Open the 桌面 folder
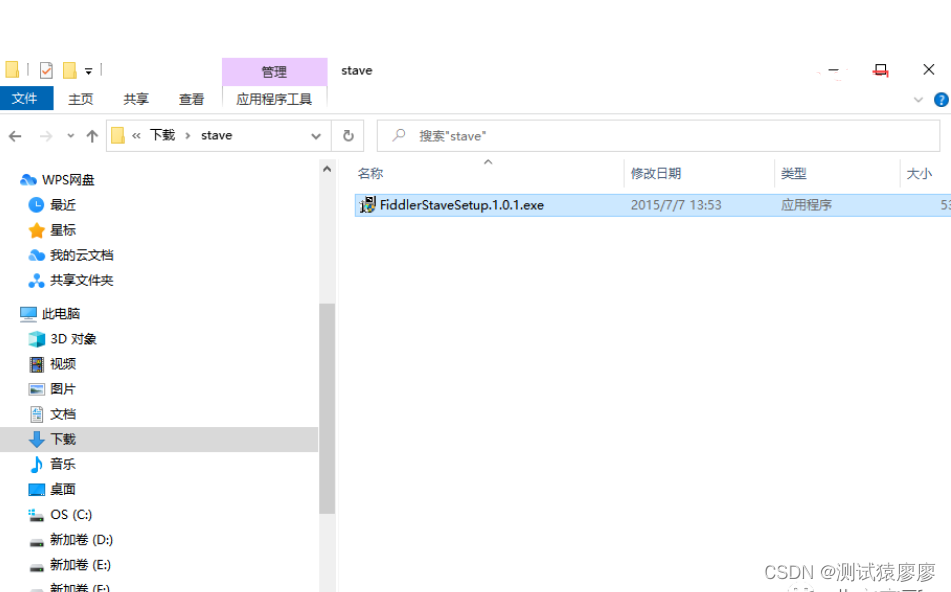The width and height of the screenshot is (951, 592). [62, 489]
